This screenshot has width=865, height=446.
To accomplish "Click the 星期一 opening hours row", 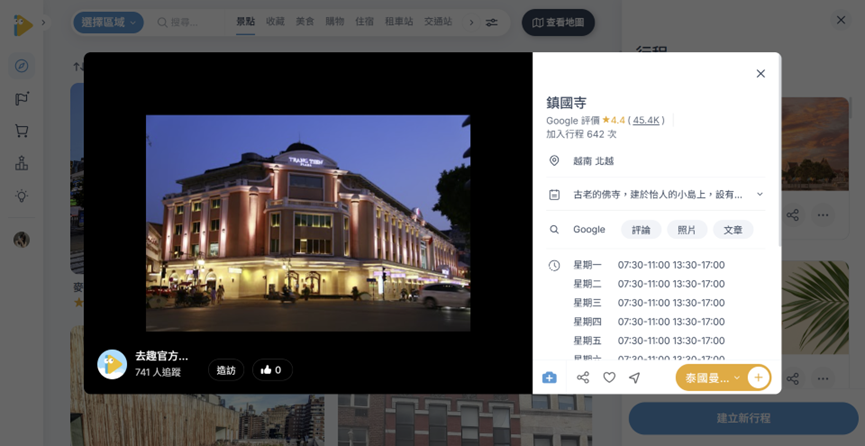I will click(x=649, y=265).
